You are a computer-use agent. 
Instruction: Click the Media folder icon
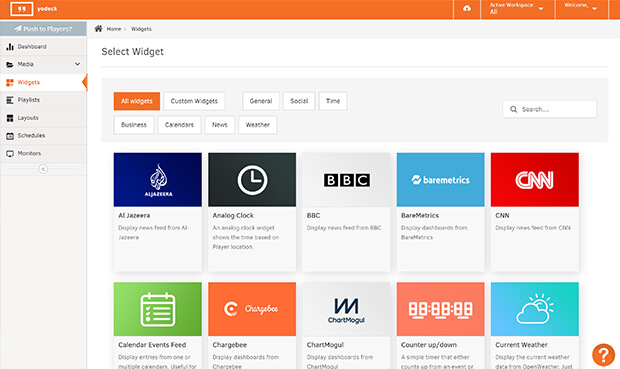tap(10, 64)
